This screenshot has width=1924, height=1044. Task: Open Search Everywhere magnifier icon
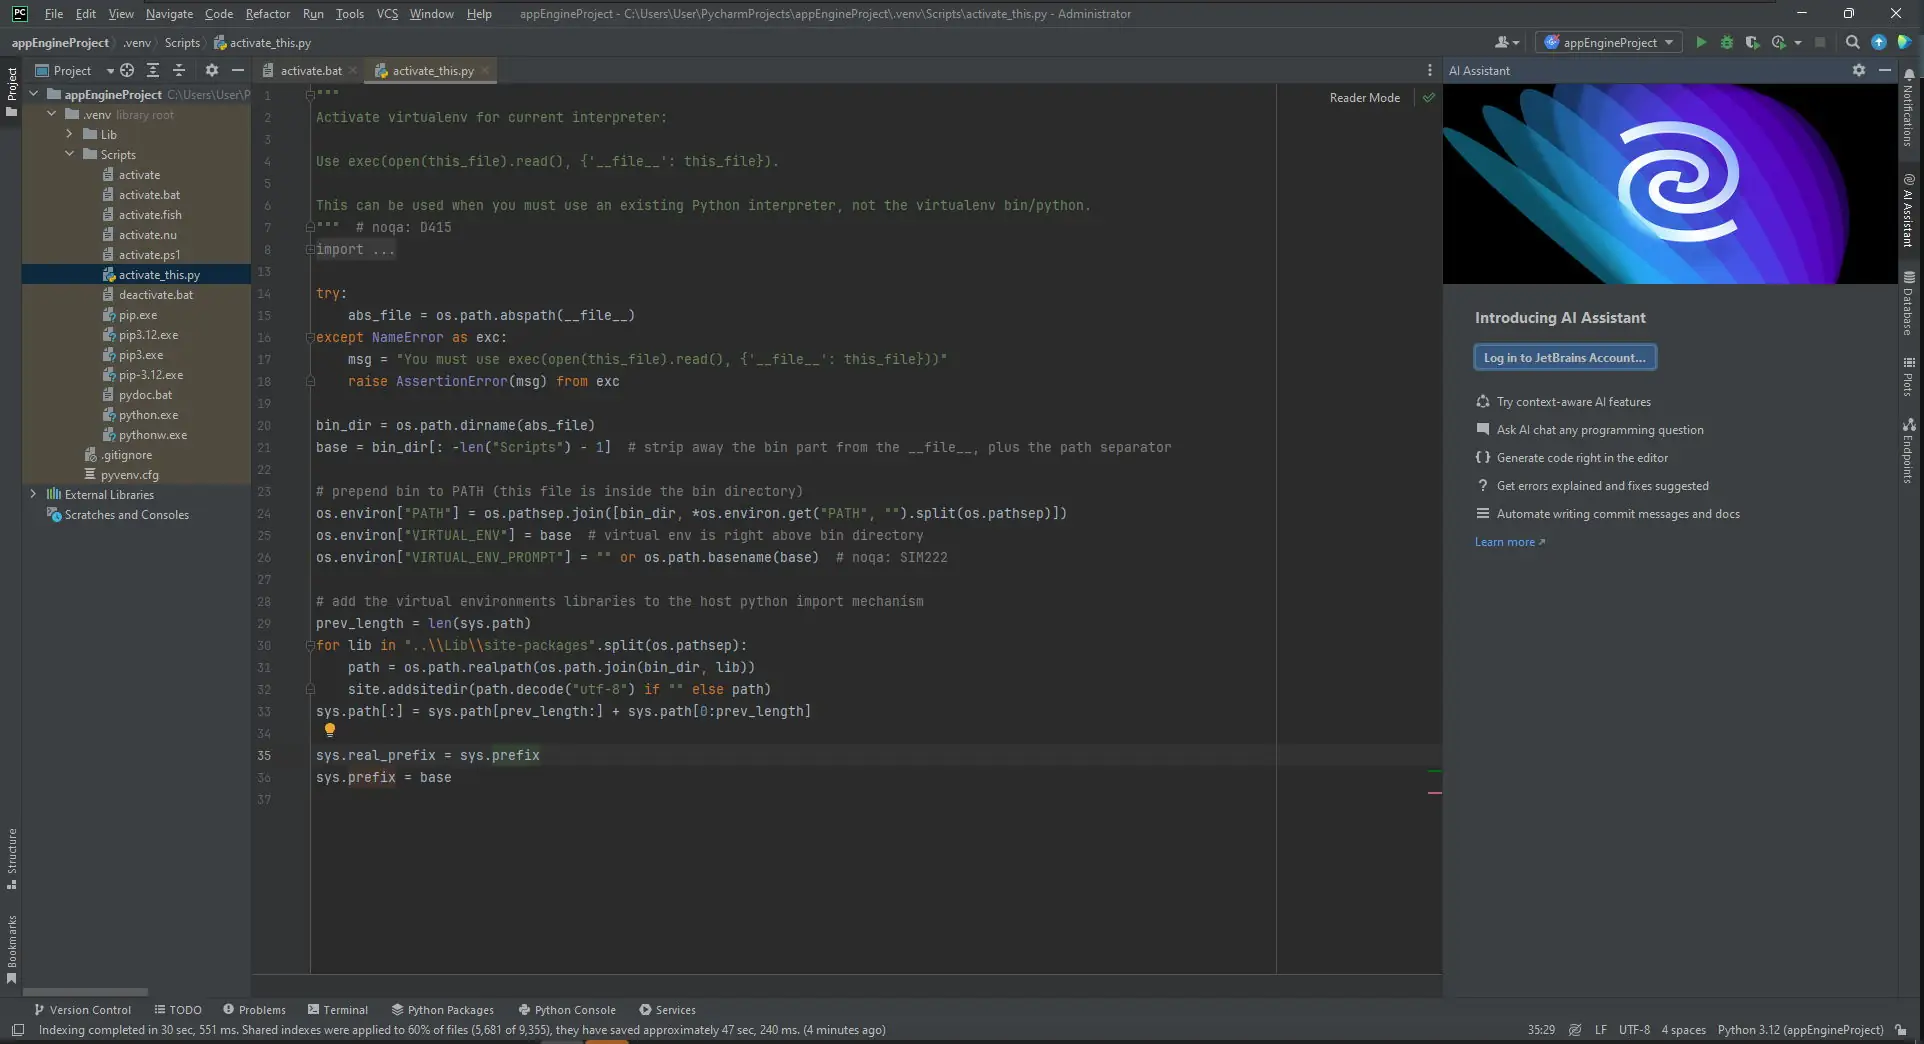pyautogui.click(x=1852, y=42)
